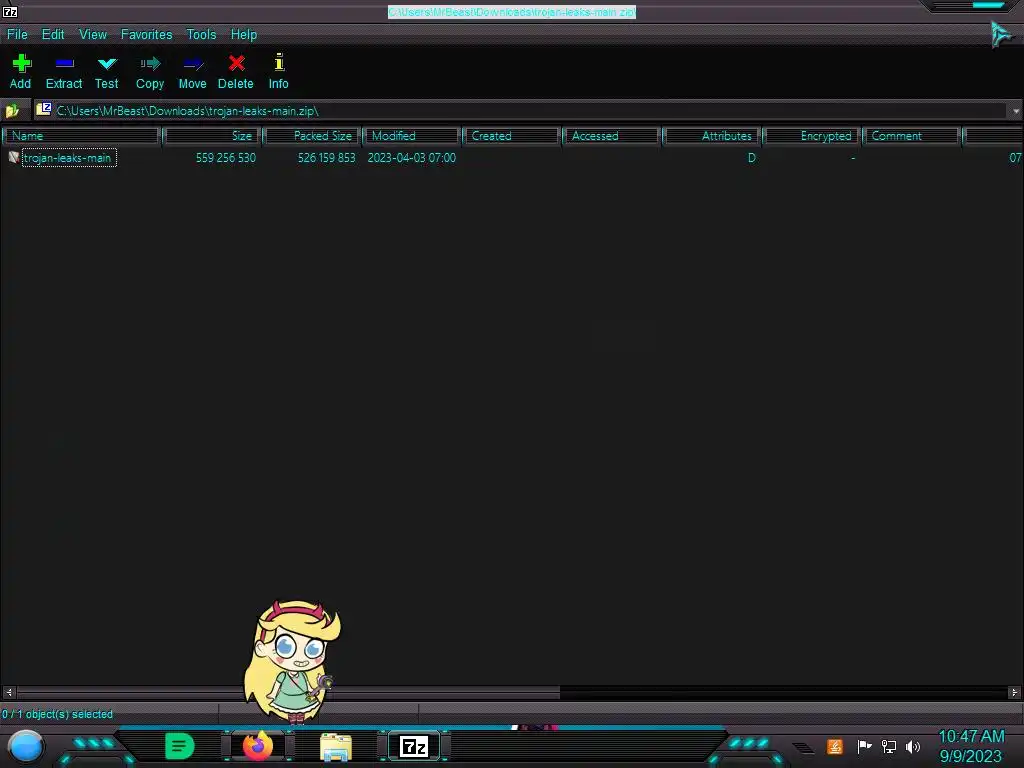Click the window title path text
Viewport: 1024px width, 768px height.
point(512,12)
